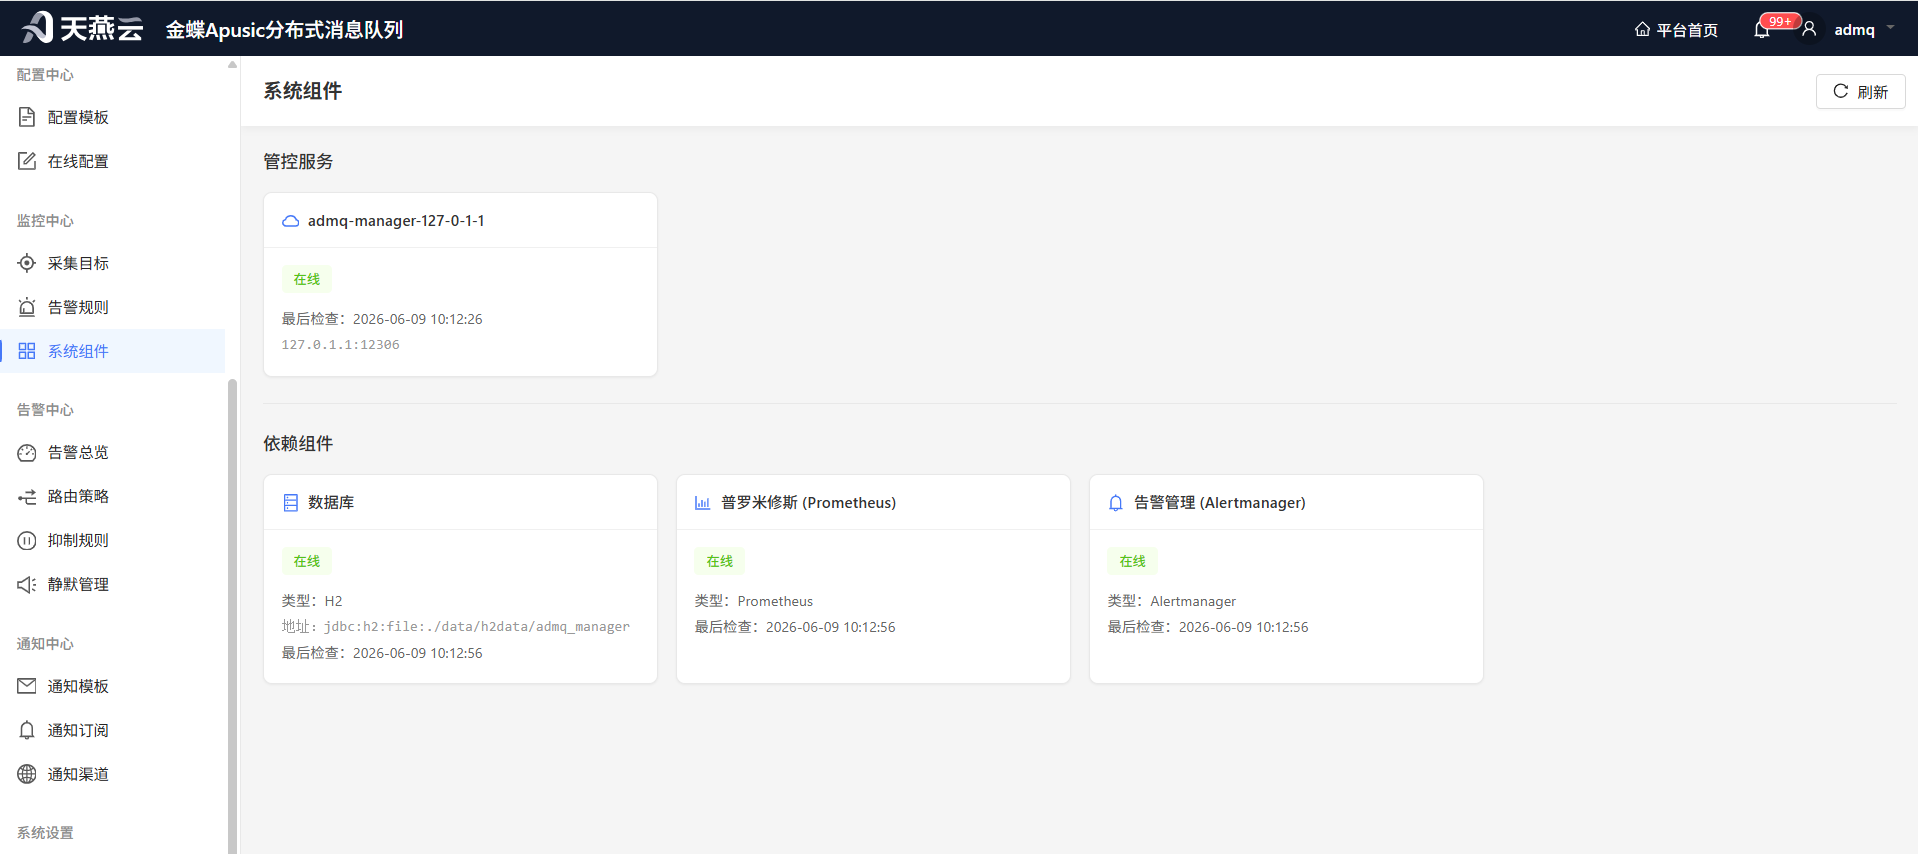1918x854 pixels.
Task: Open the admq-manager-127-0-1-1 service card
Action: click(x=460, y=284)
